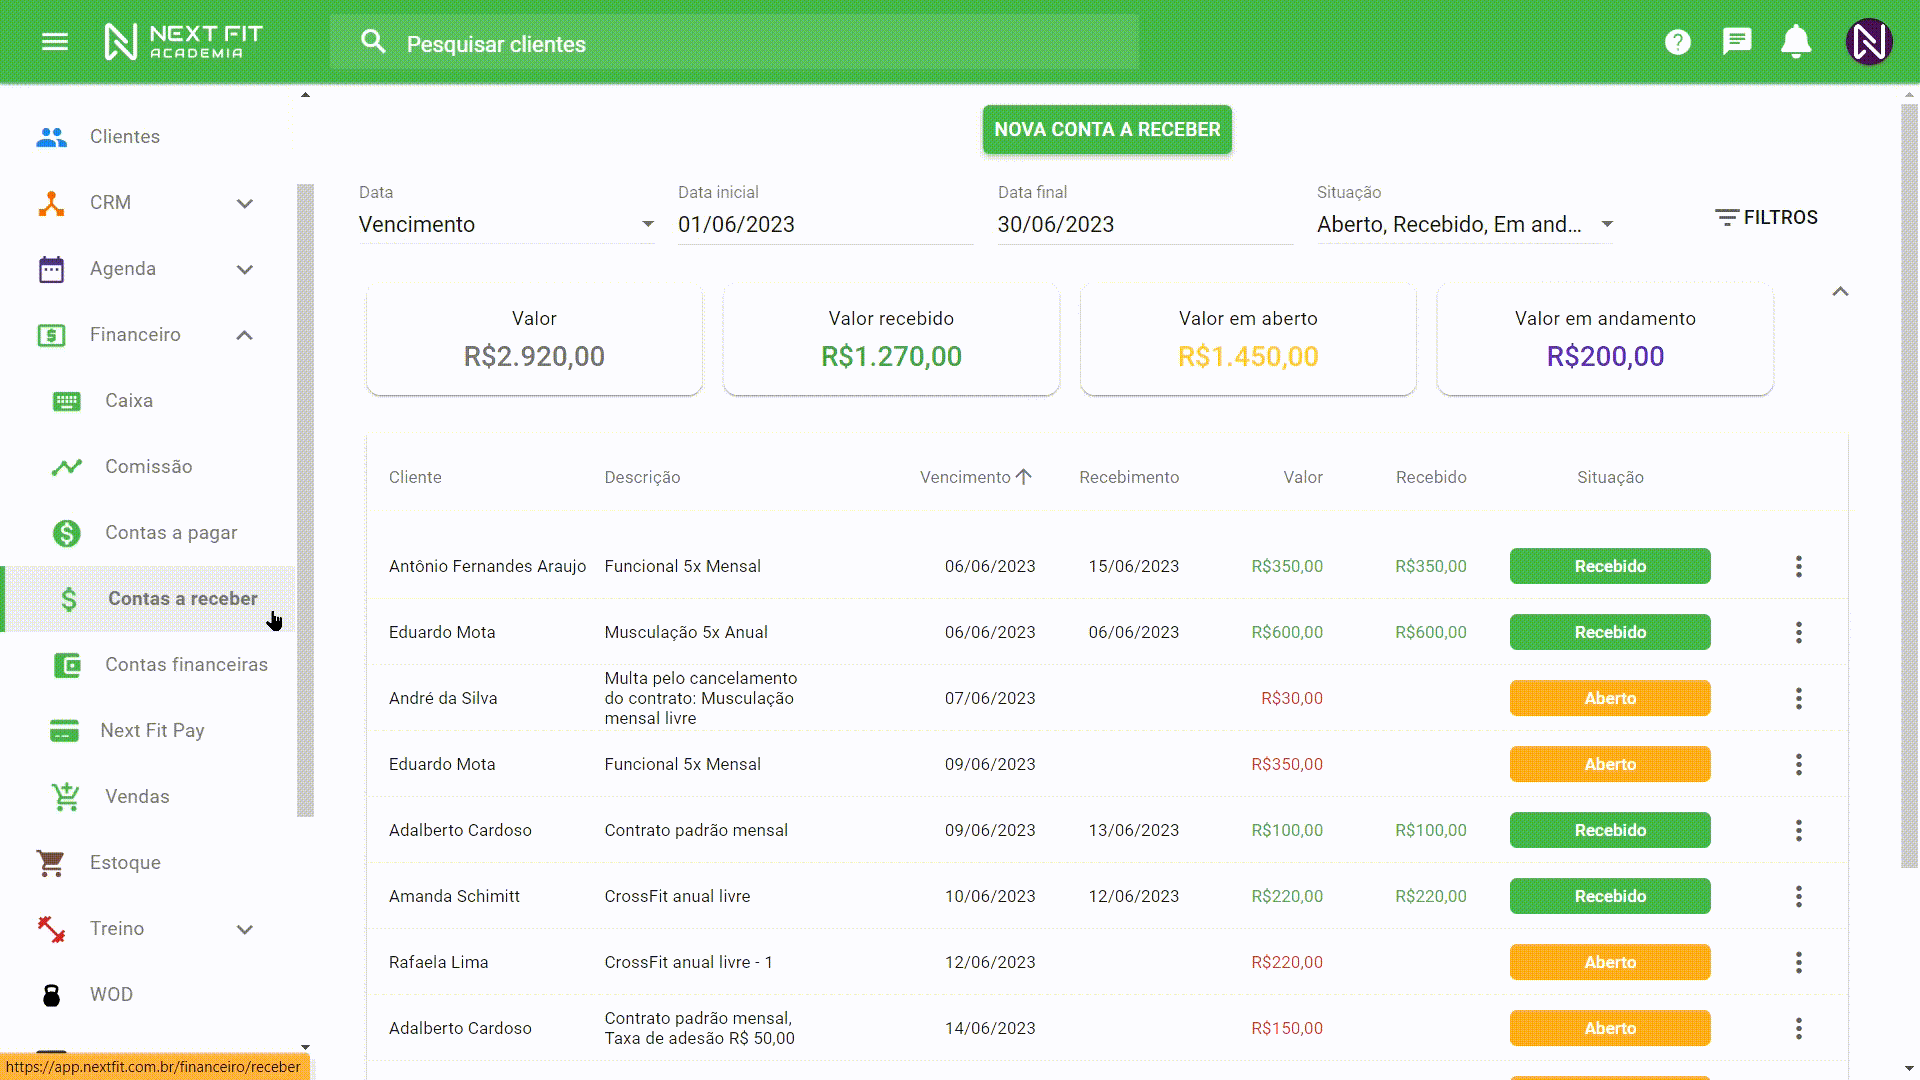Image resolution: width=1920 pixels, height=1080 pixels.
Task: Click the help question mark icon
Action: pyautogui.click(x=1677, y=42)
